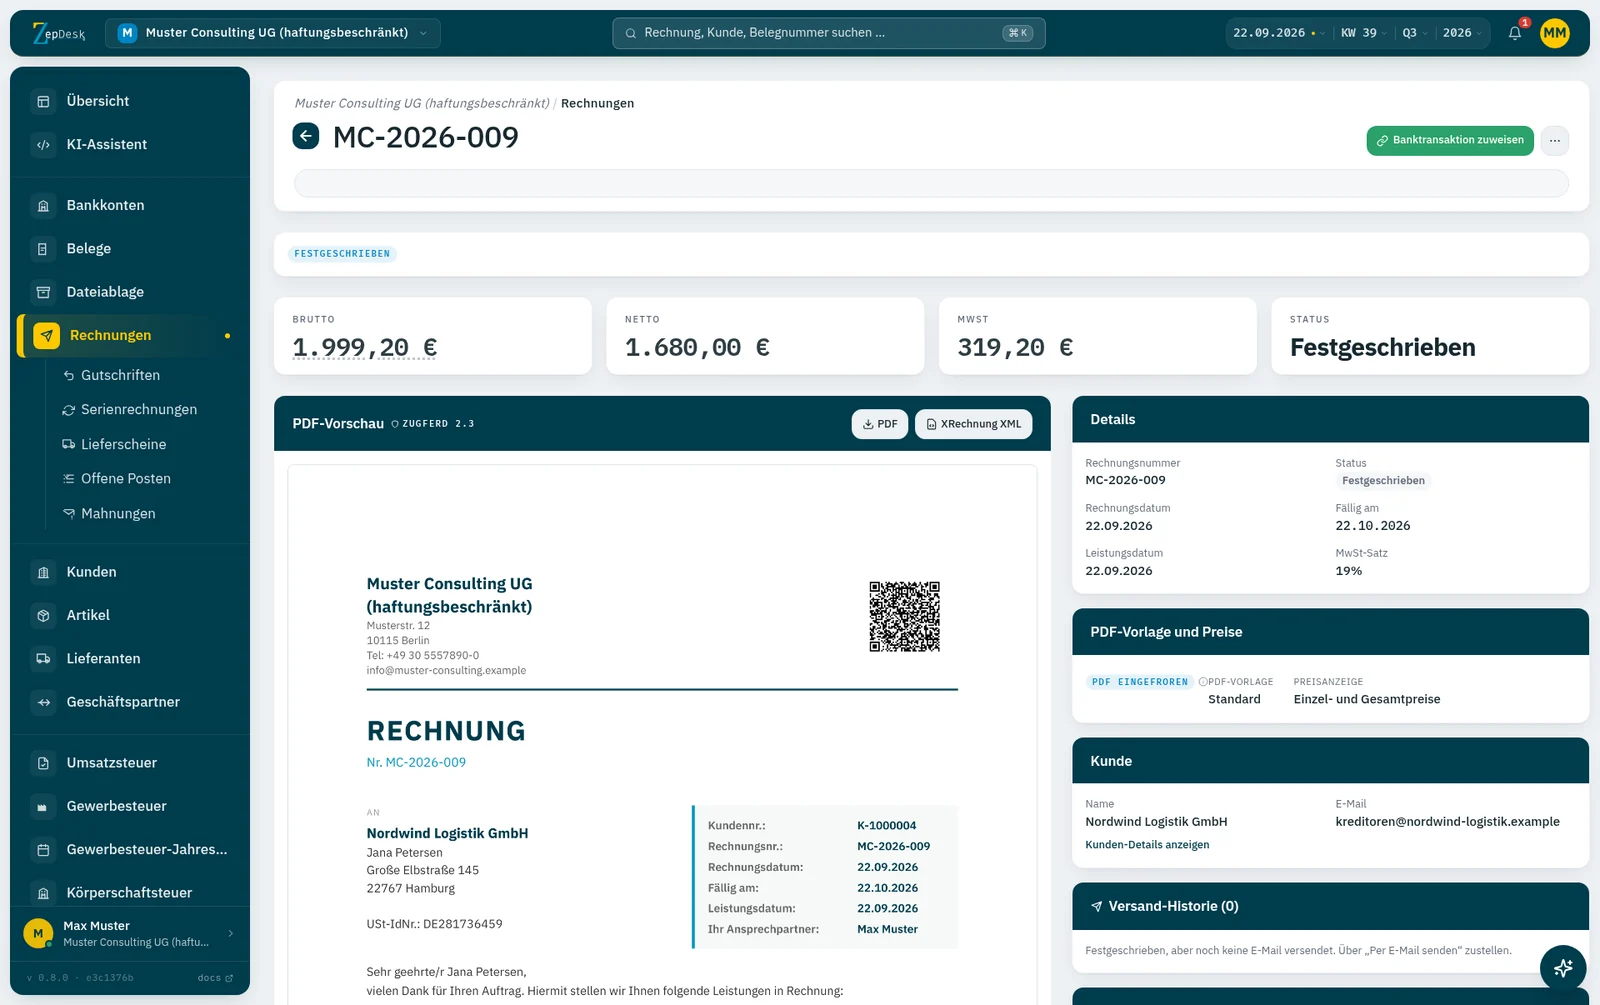Open the date picker 22.09.2026
The width and height of the screenshot is (1600, 1005).
(x=1278, y=33)
